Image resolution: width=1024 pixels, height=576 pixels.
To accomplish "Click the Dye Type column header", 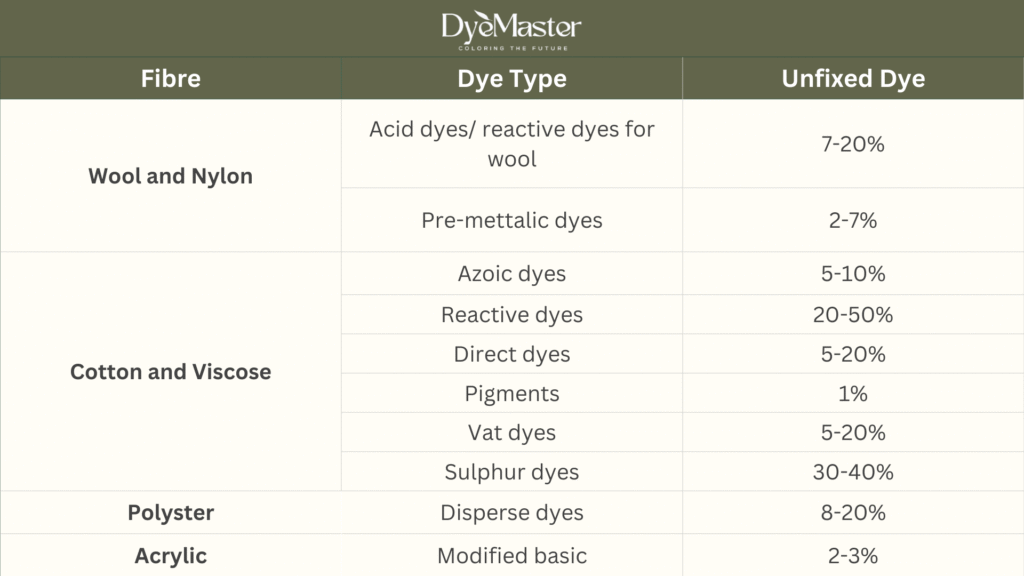I will pyautogui.click(x=511, y=79).
